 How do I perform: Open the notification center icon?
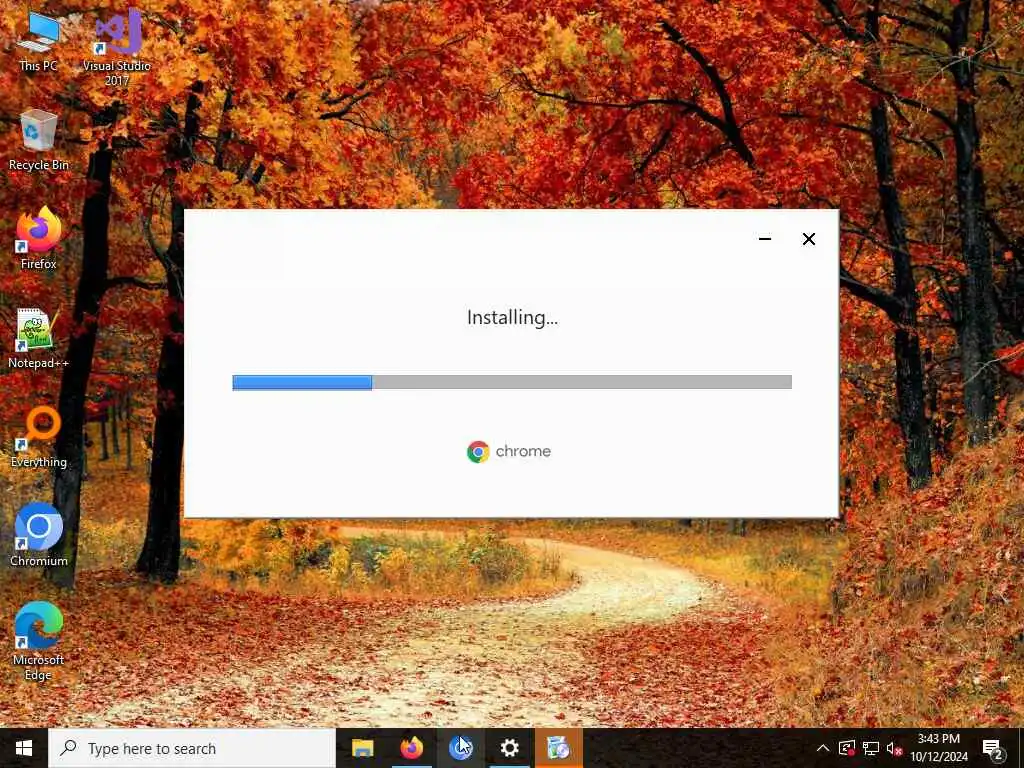click(x=992, y=748)
